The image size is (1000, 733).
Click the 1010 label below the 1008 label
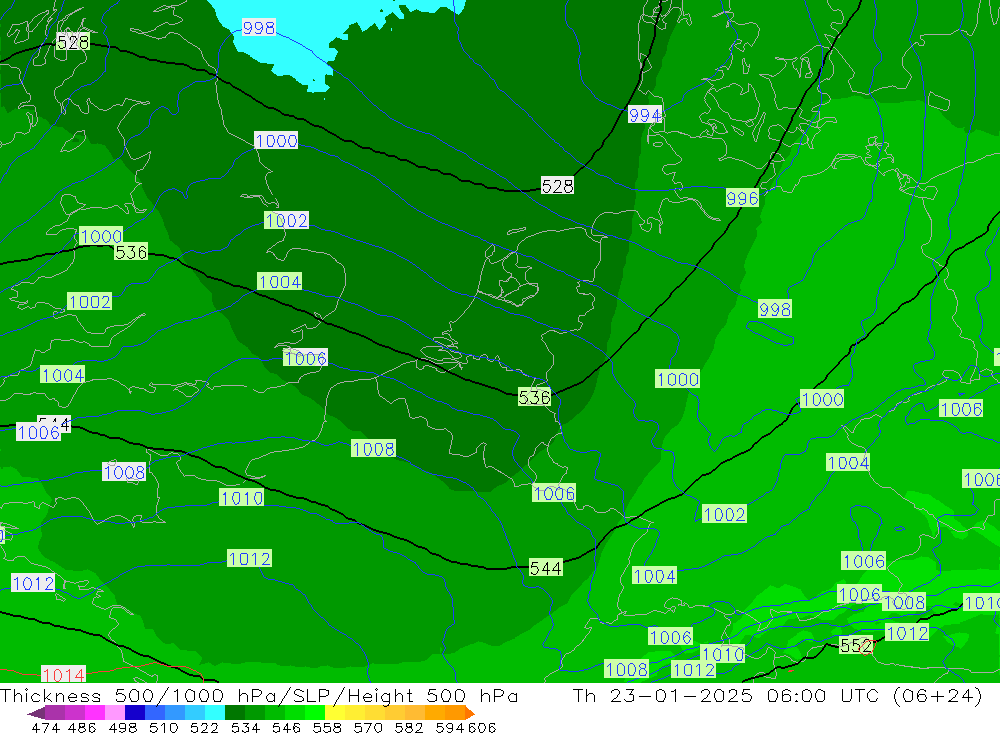[241, 498]
